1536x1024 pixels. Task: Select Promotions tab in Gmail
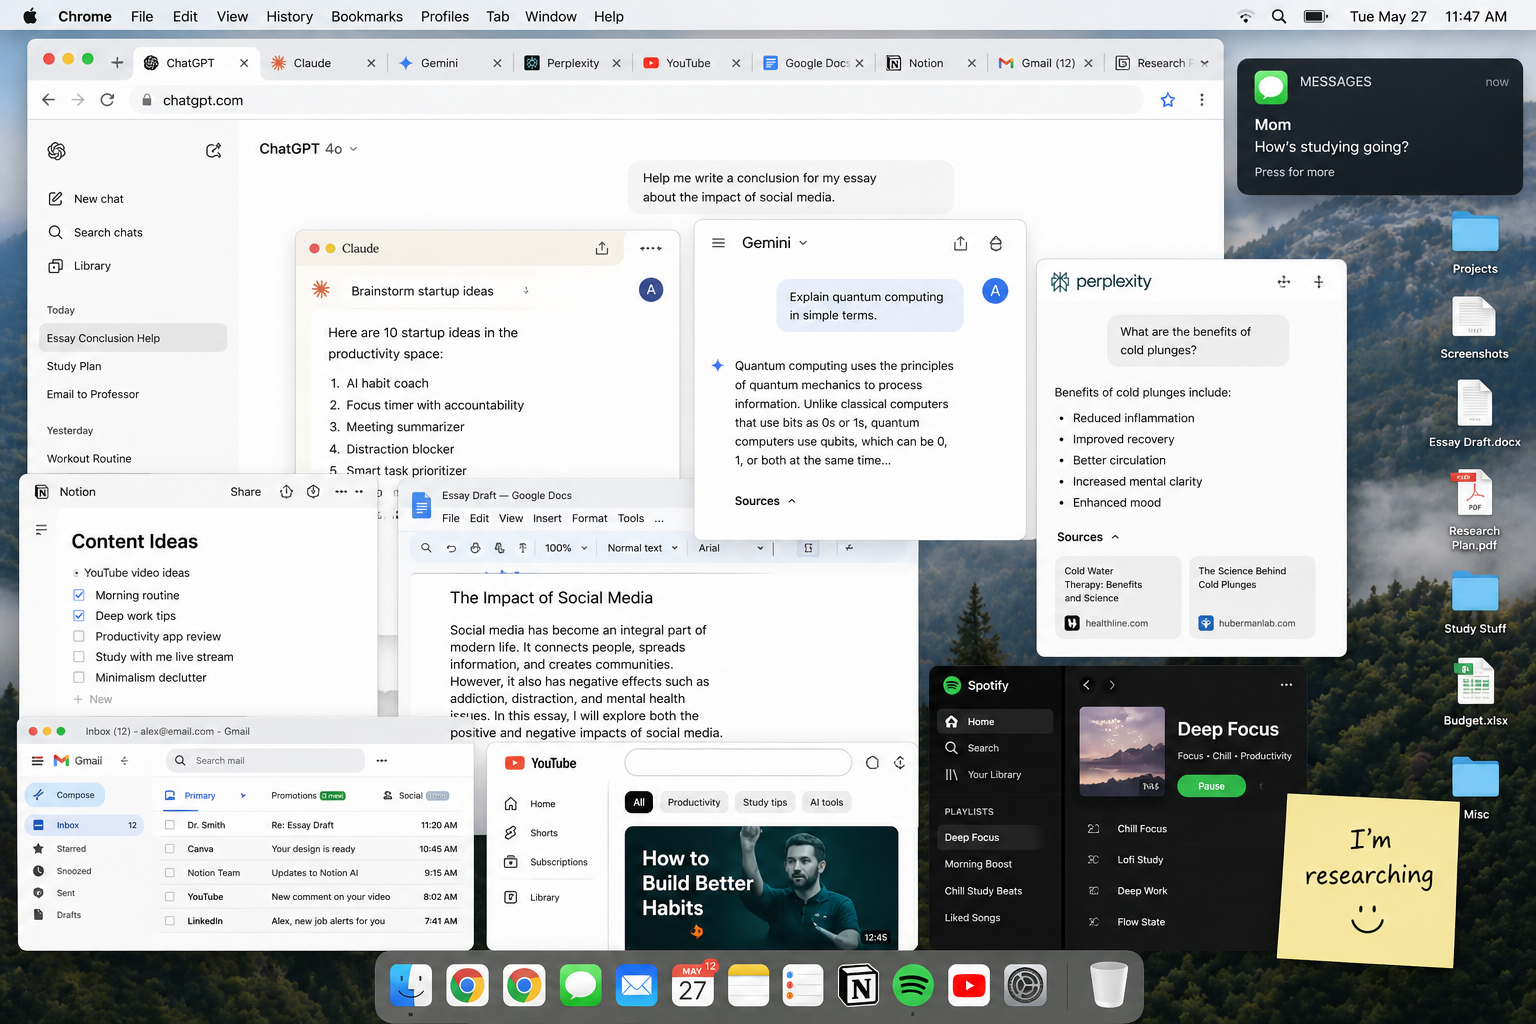coord(307,796)
